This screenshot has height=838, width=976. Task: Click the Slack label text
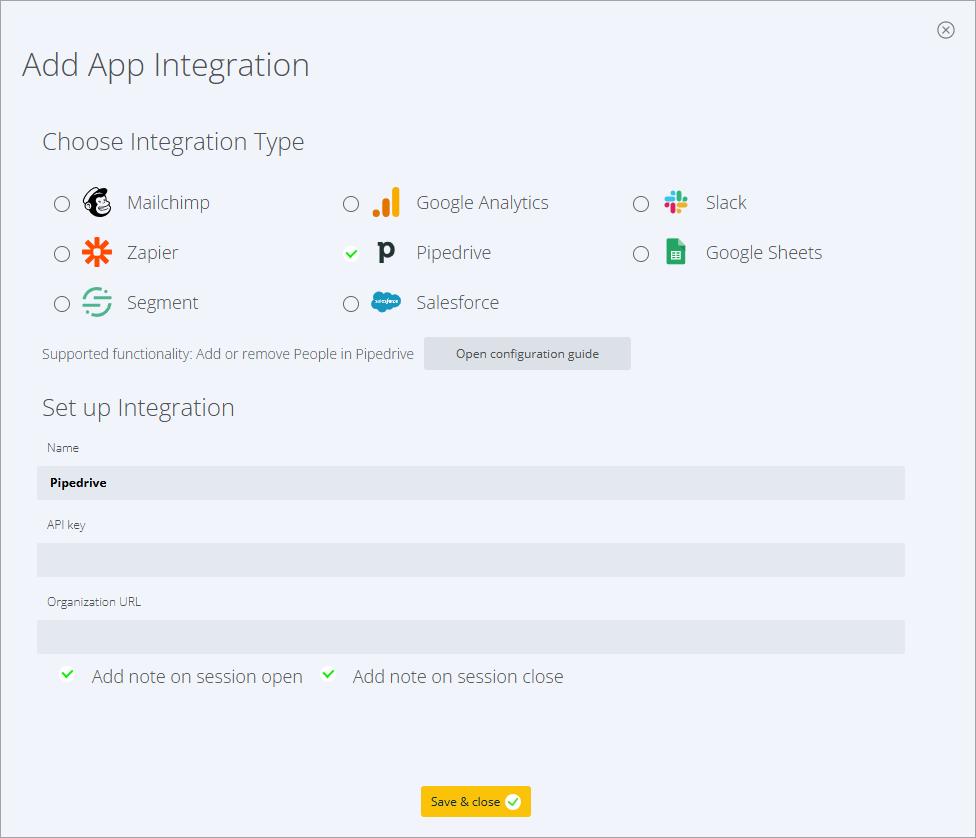click(x=726, y=203)
